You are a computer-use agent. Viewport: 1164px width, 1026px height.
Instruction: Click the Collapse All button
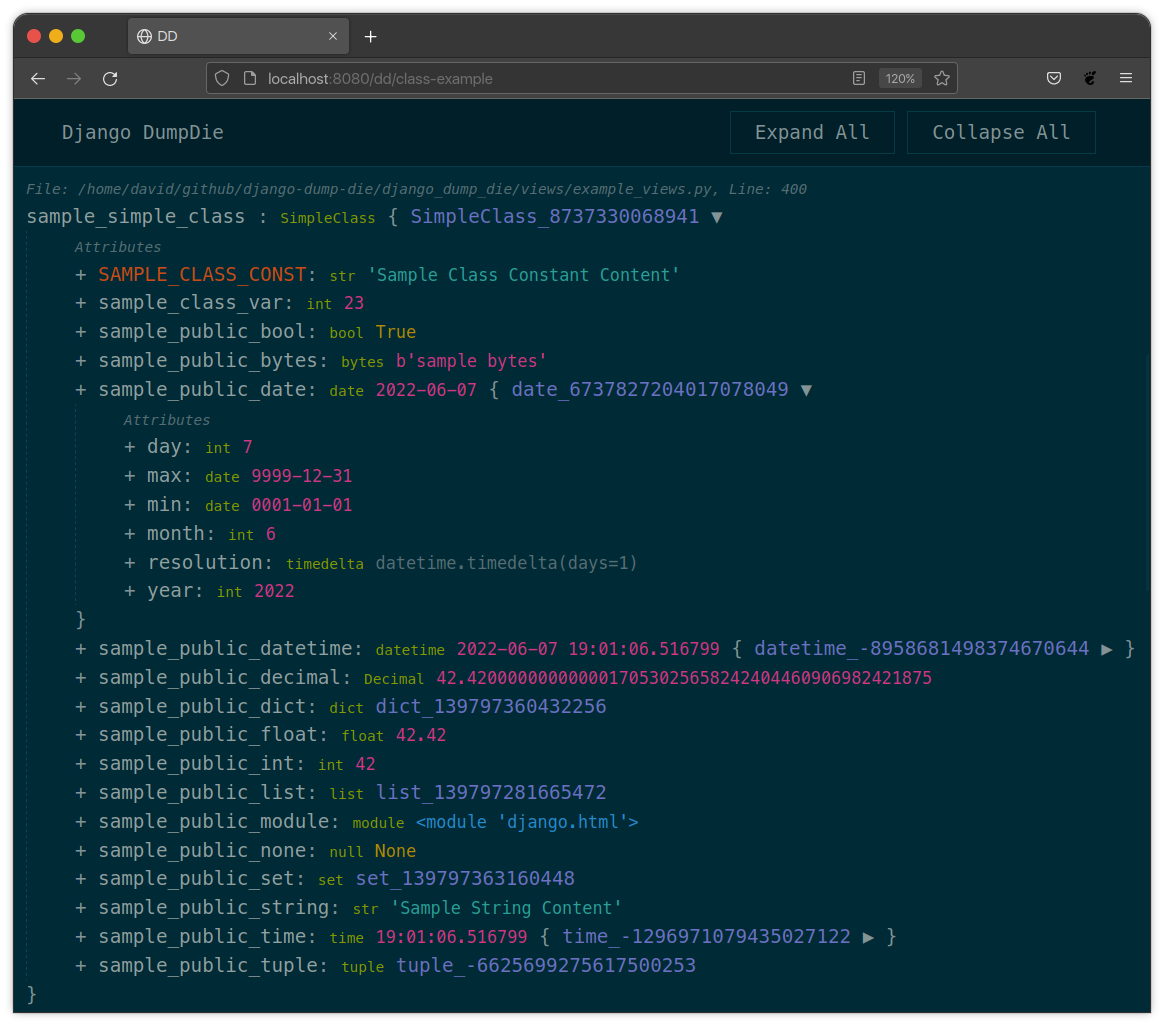pyautogui.click(x=1000, y=133)
